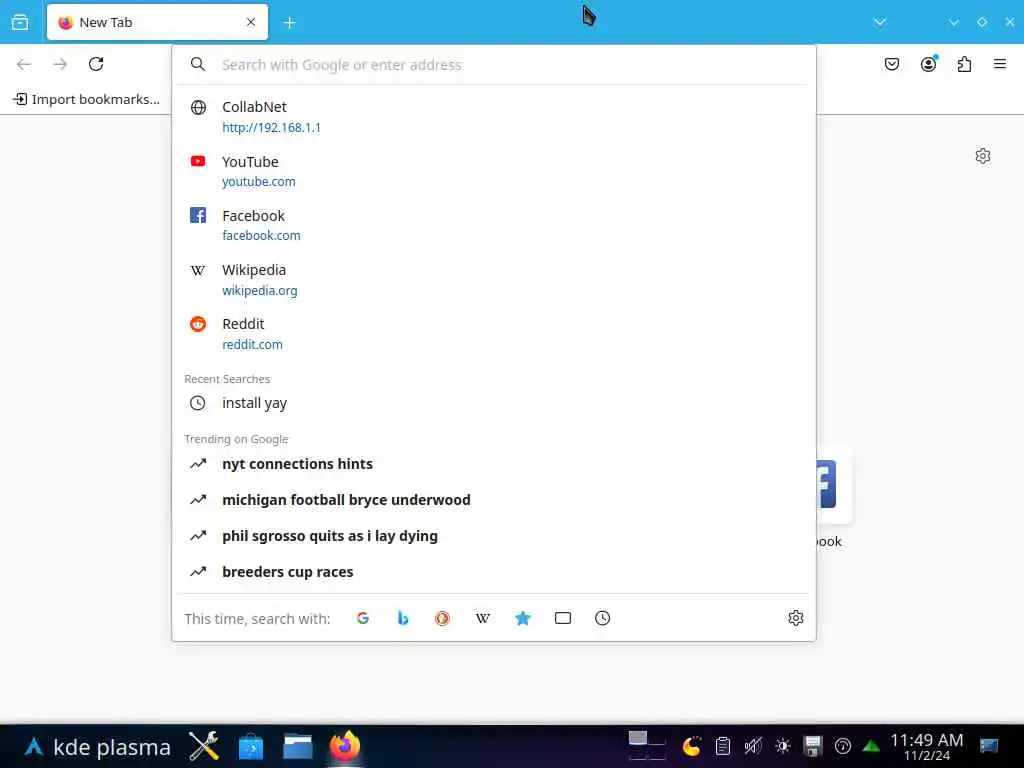Open the Facebook suggestion
The image size is (1024, 768).
point(494,225)
